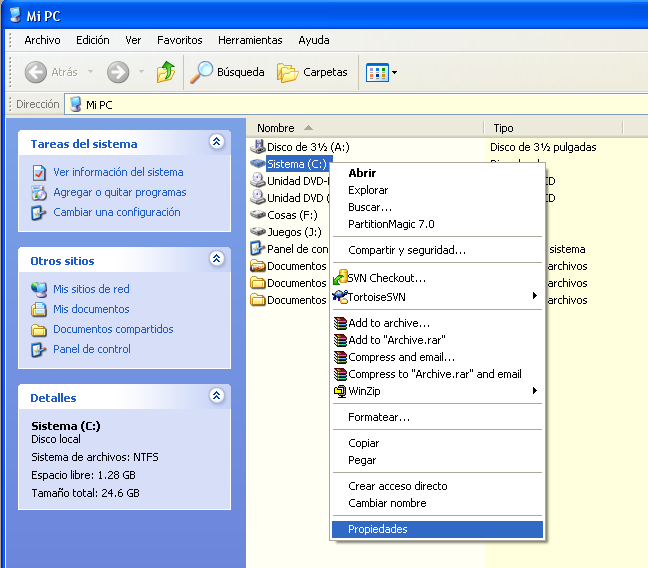Image resolution: width=648 pixels, height=568 pixels.
Task: Click the Ver información del sistema icon
Action: [39, 172]
